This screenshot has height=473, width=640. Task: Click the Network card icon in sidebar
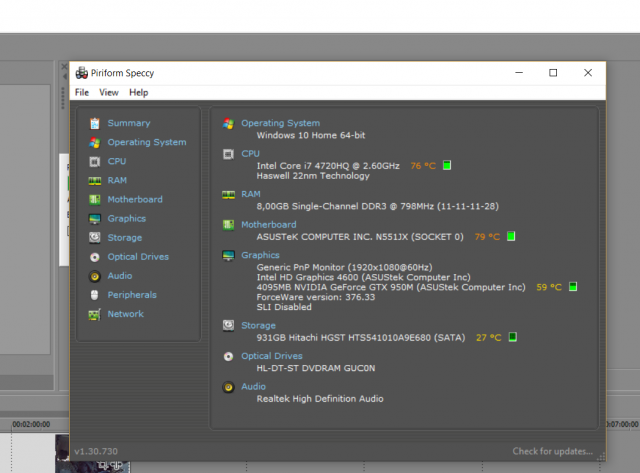point(95,315)
